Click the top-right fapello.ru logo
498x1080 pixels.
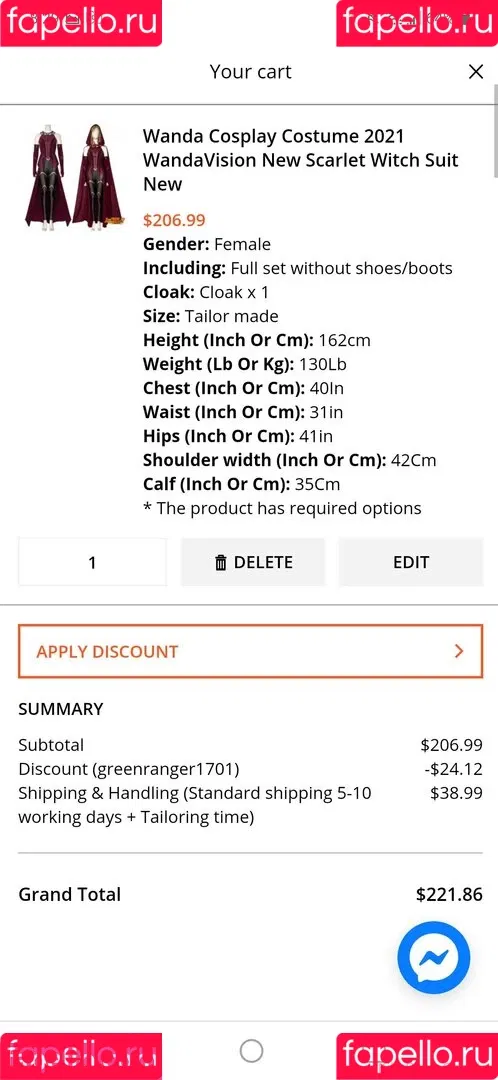click(x=417, y=23)
